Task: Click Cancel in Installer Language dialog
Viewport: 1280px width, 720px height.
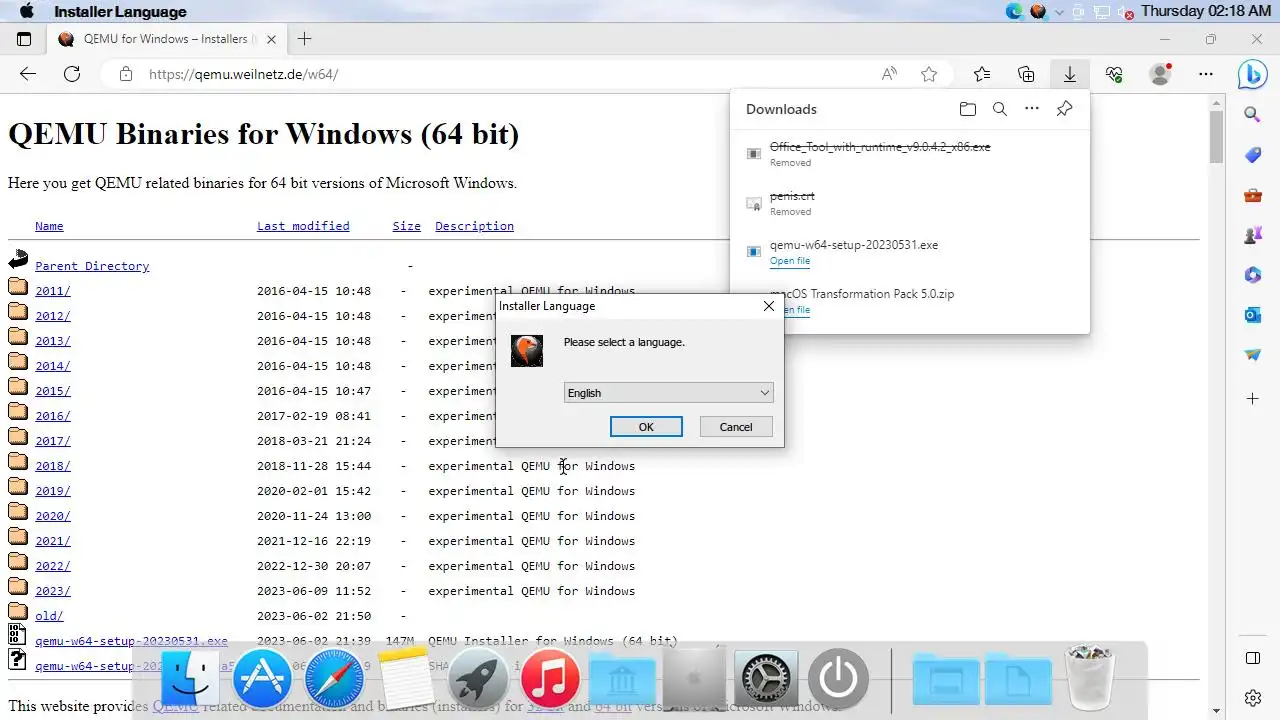Action: click(736, 427)
